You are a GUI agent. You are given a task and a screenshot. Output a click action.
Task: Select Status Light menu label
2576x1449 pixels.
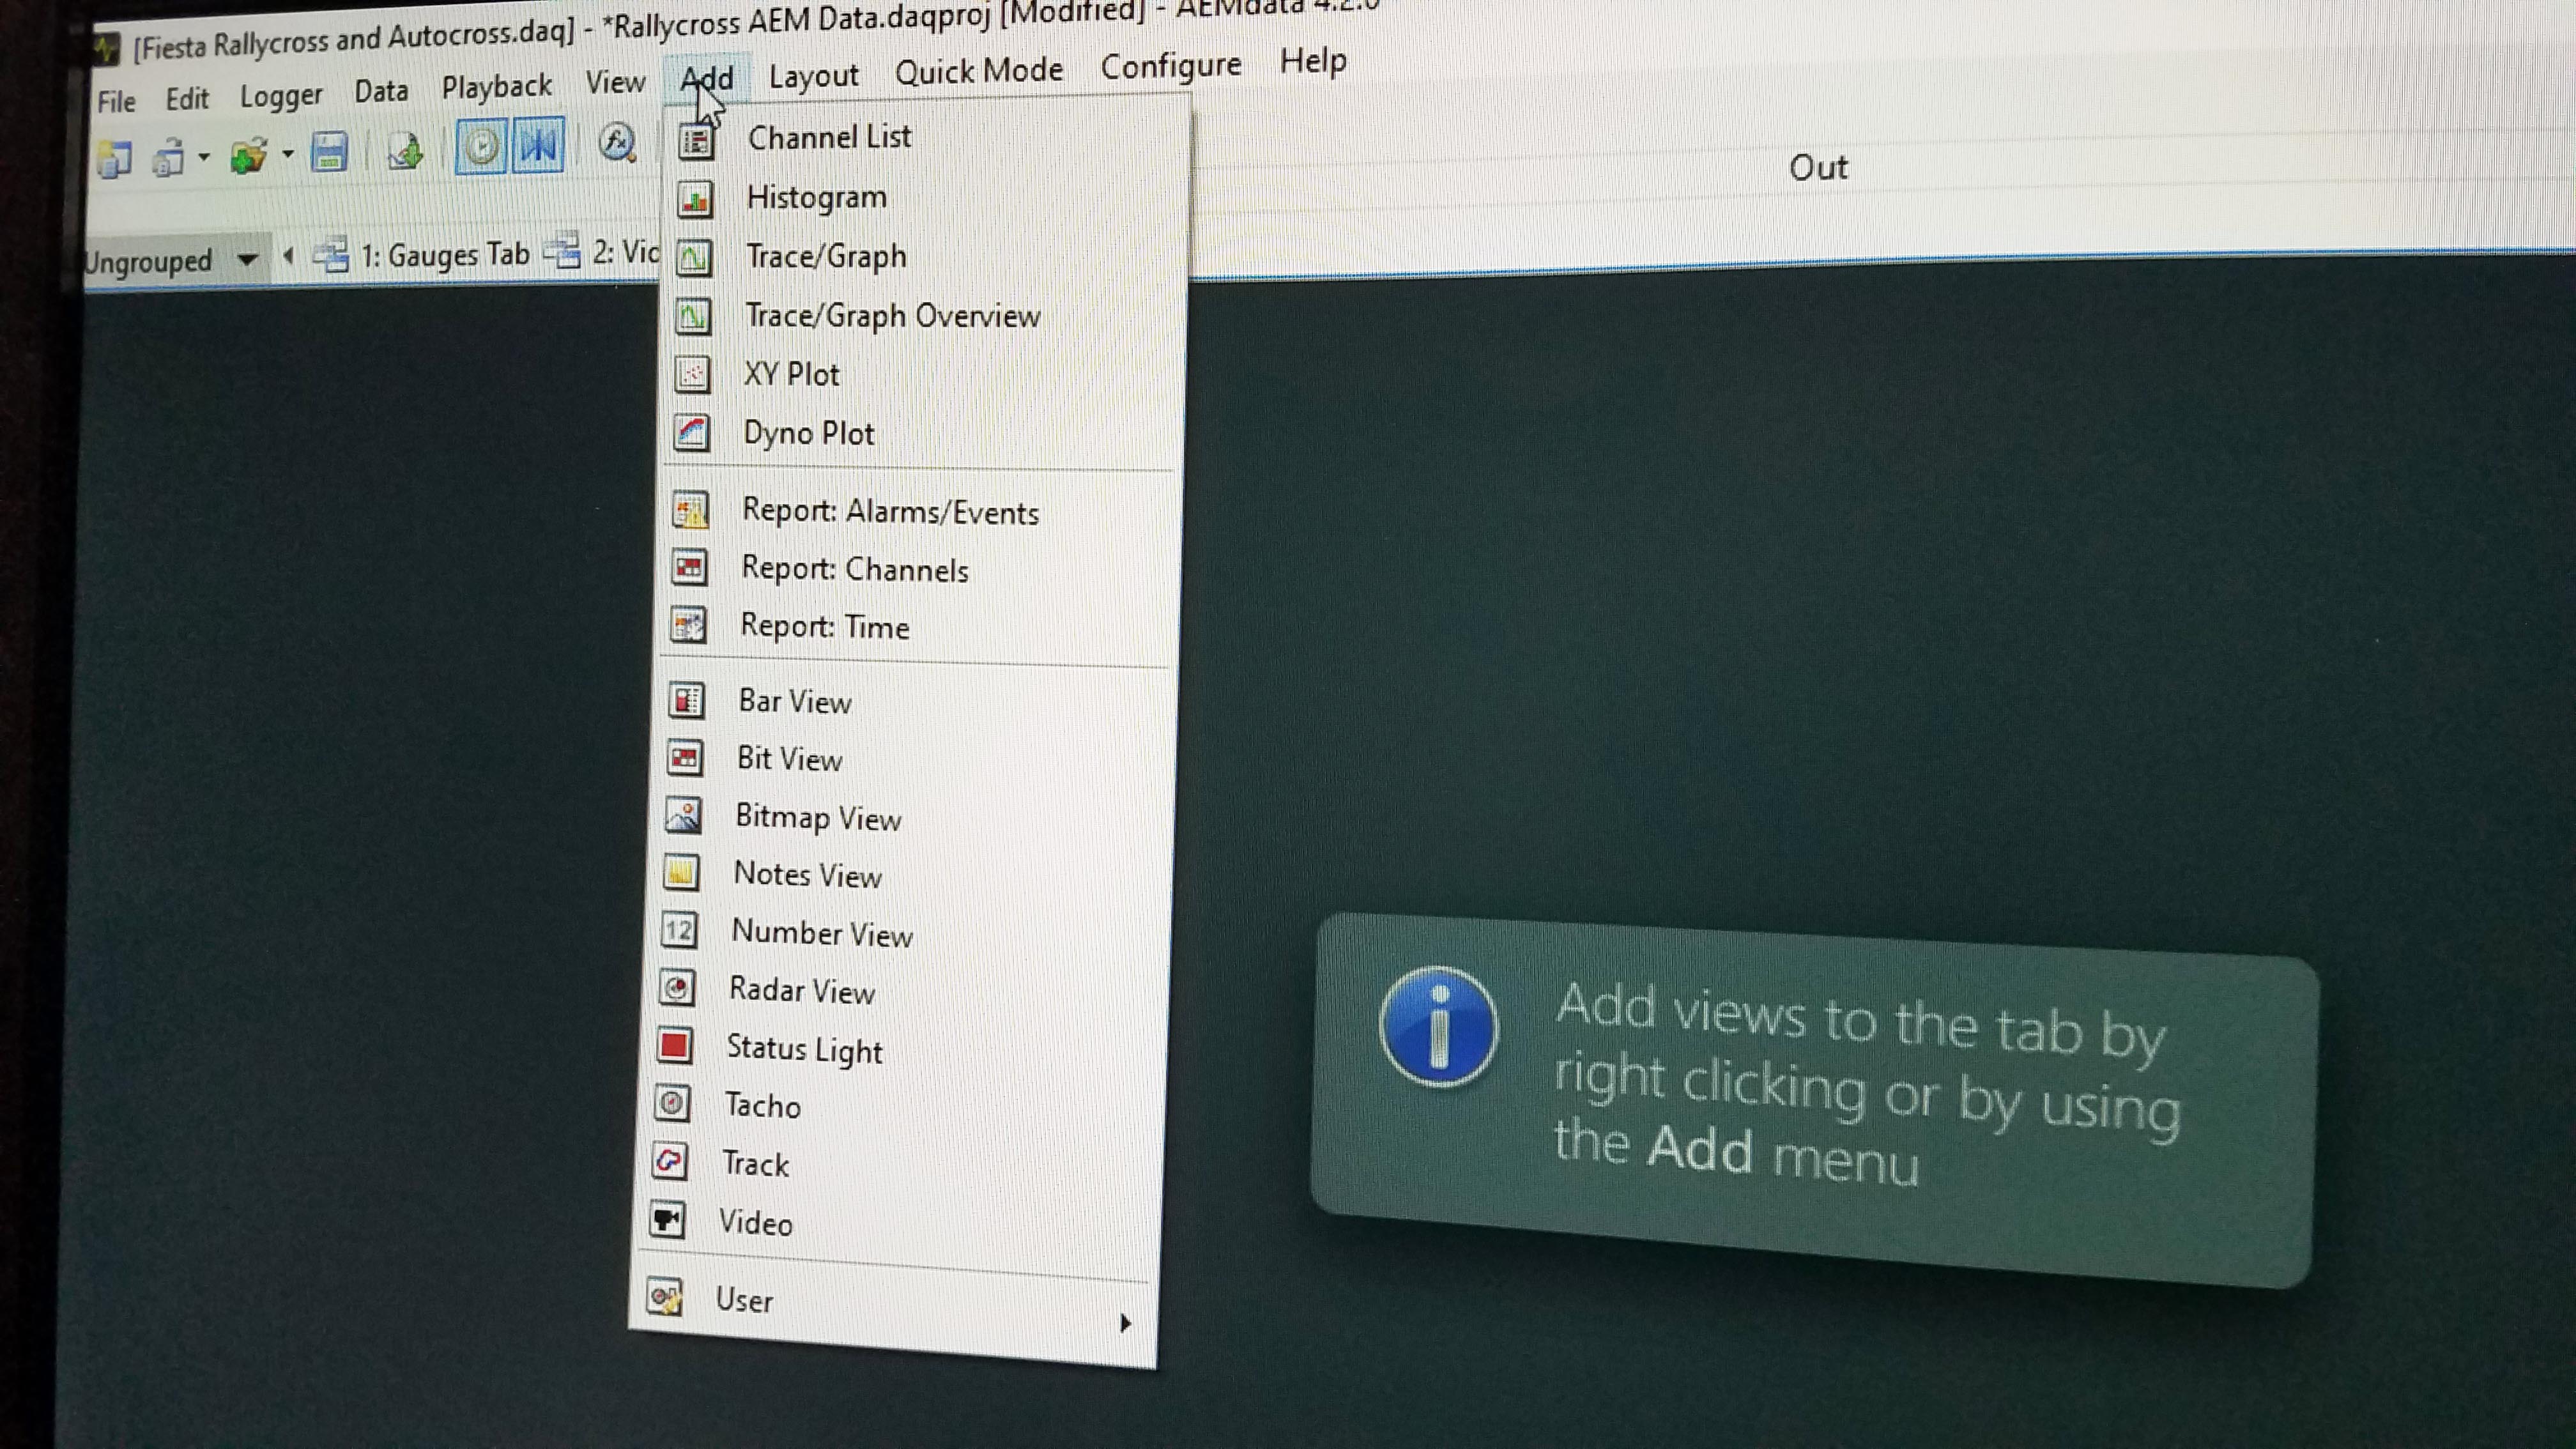(804, 1049)
